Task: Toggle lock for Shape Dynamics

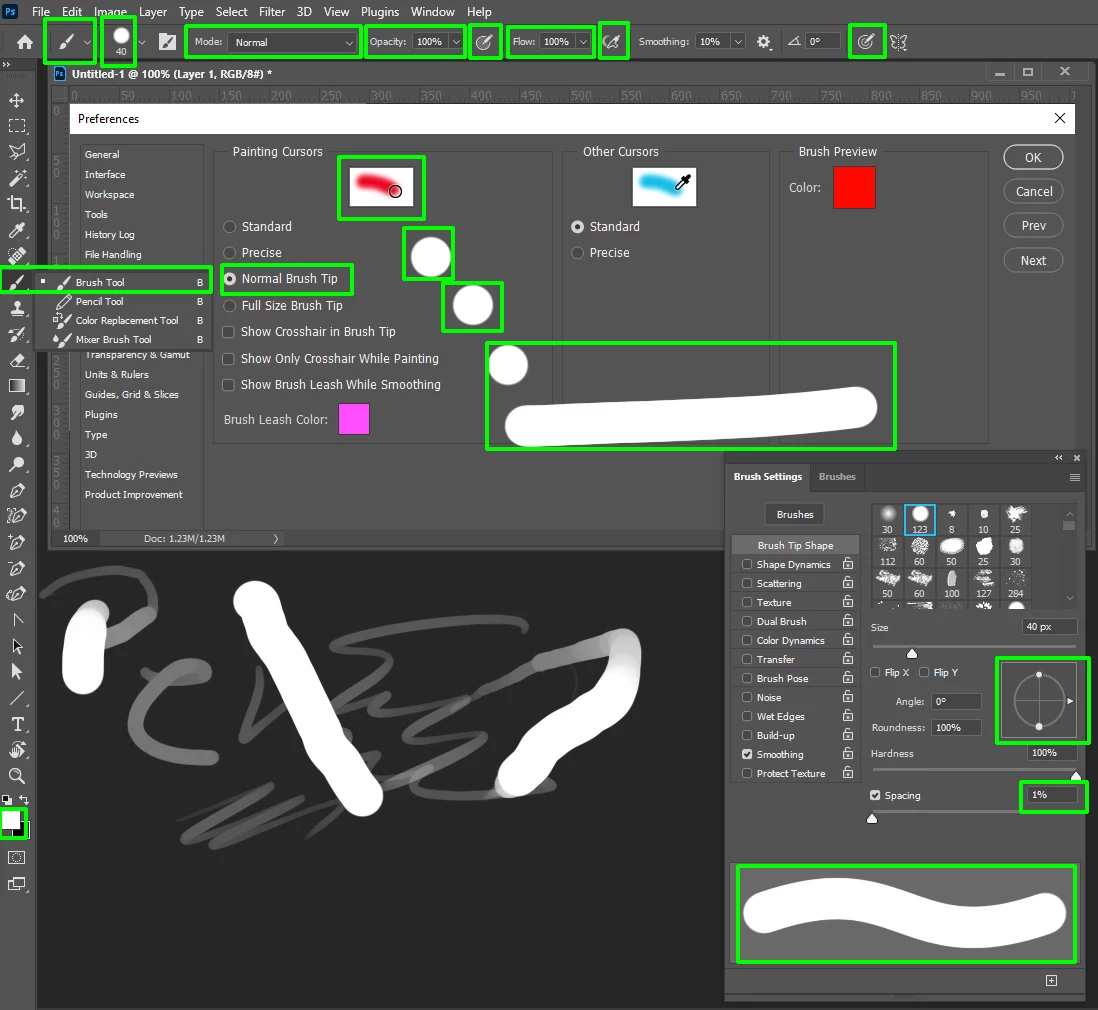Action: click(x=848, y=564)
